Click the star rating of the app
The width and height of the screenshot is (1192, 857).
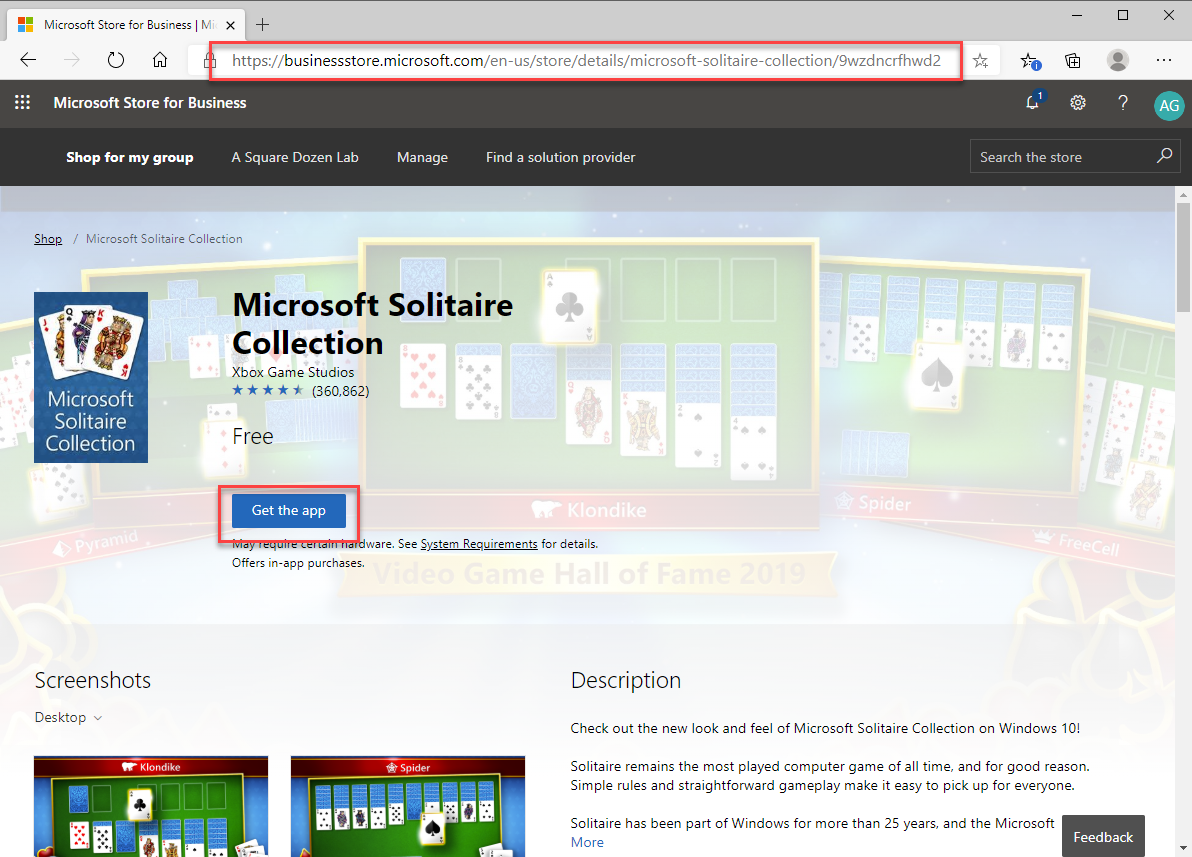coord(268,391)
